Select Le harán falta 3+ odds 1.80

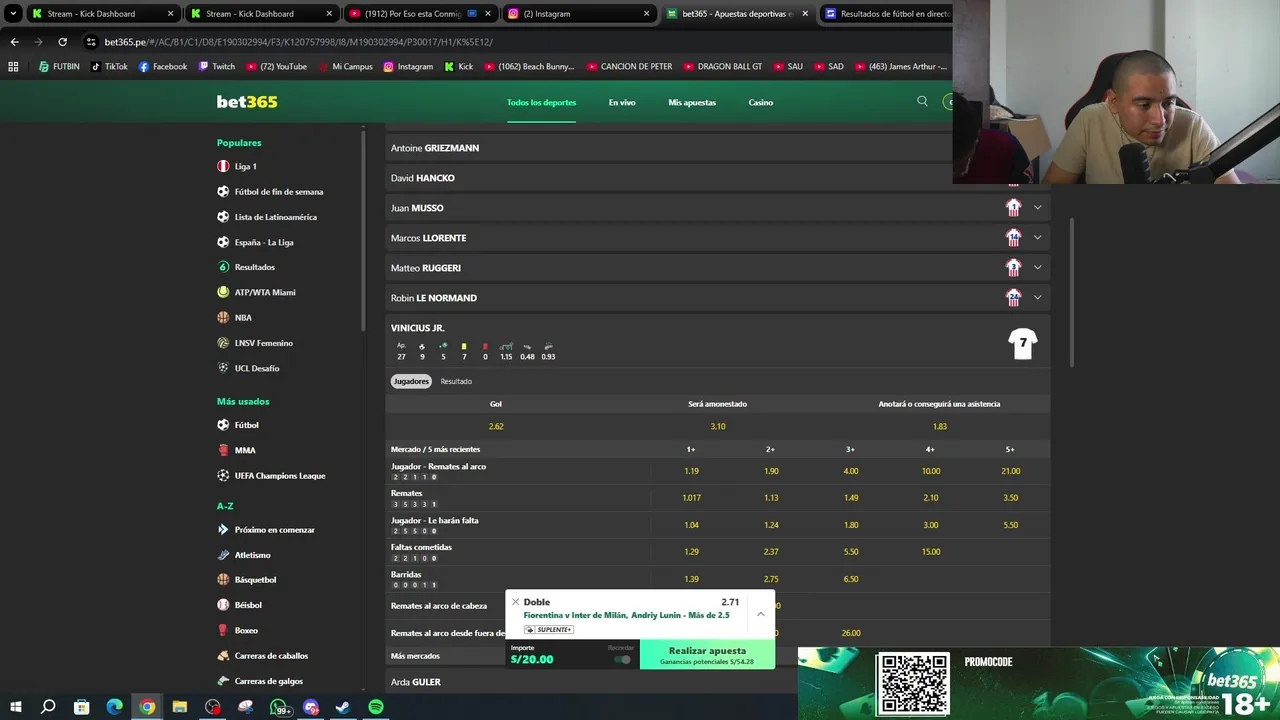click(x=851, y=525)
